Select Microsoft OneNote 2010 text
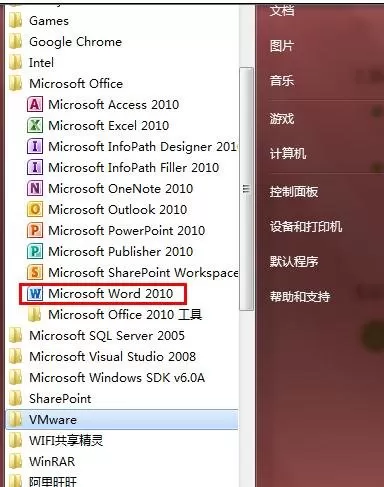The width and height of the screenshot is (384, 487). point(121,189)
